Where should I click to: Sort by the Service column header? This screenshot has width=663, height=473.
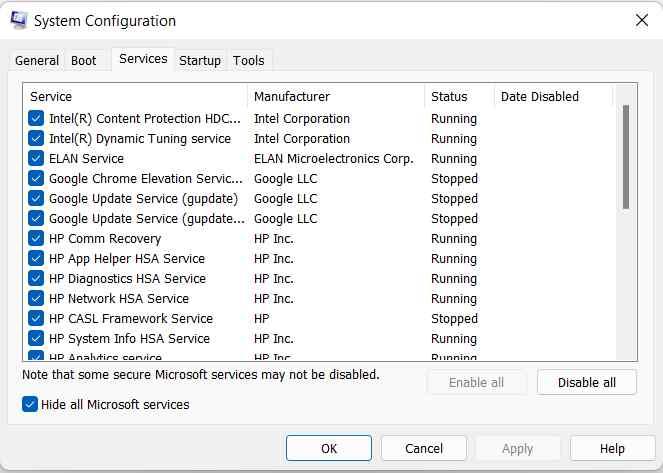[x=135, y=96]
